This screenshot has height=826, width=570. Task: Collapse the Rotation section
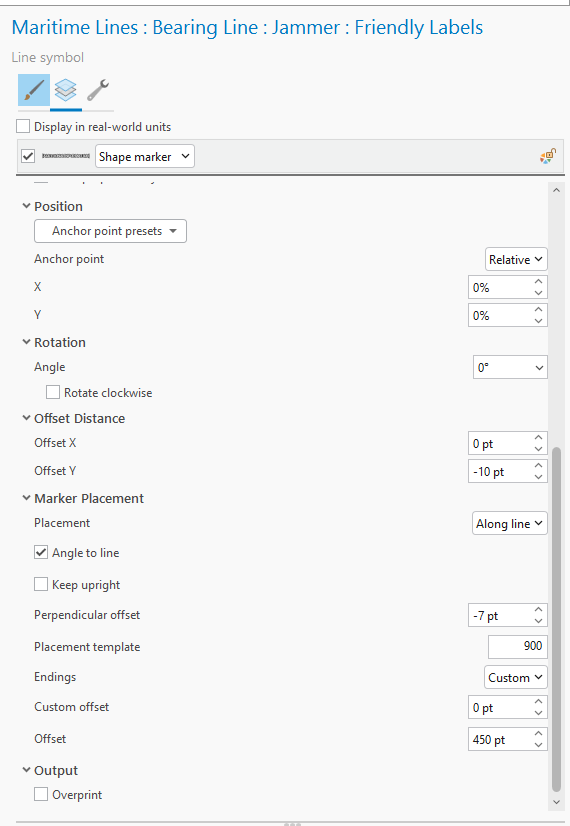[26, 342]
